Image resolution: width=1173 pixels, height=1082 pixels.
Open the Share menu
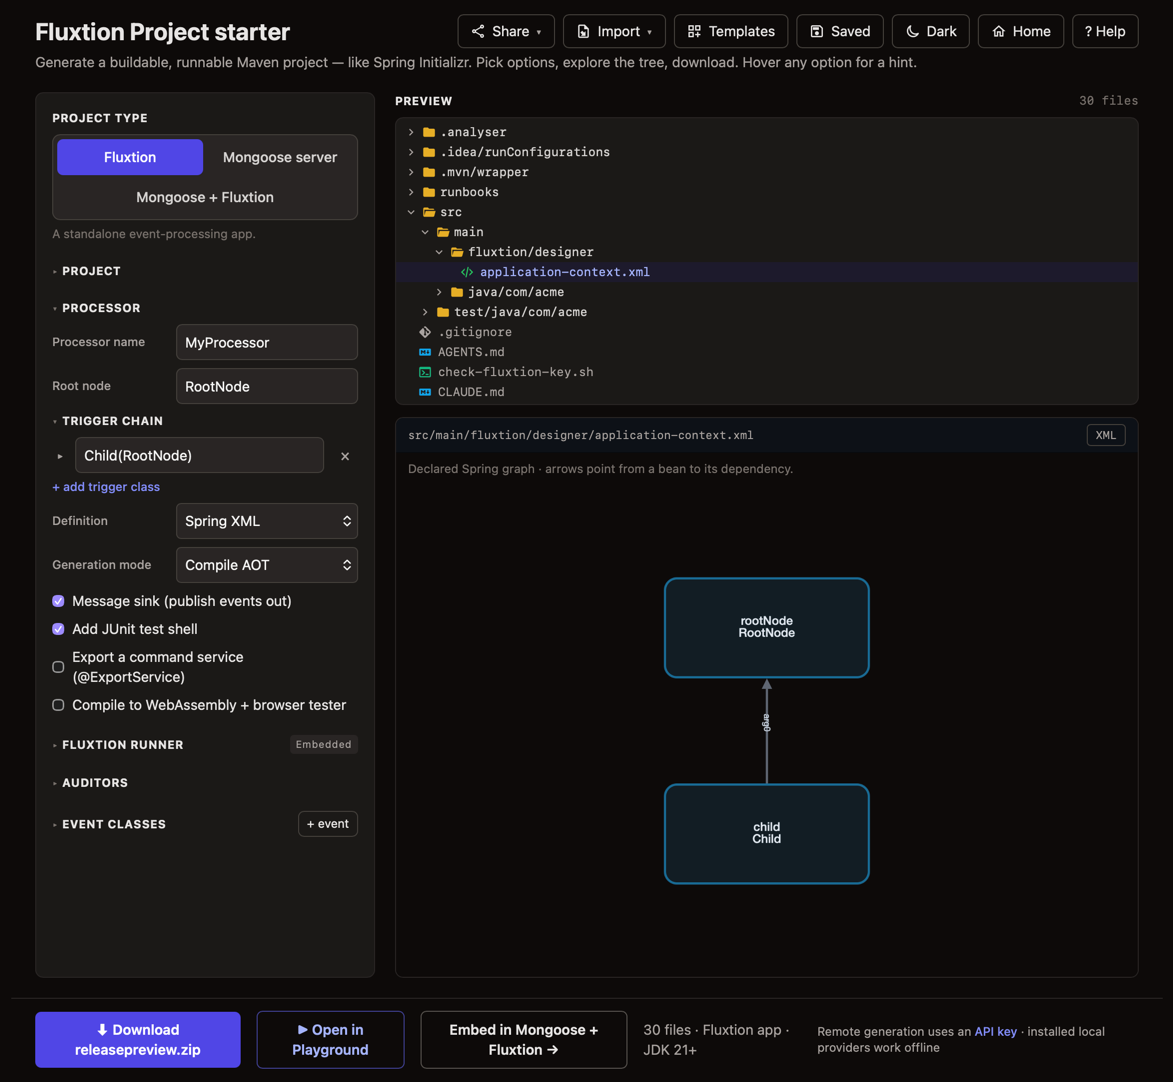click(x=506, y=31)
